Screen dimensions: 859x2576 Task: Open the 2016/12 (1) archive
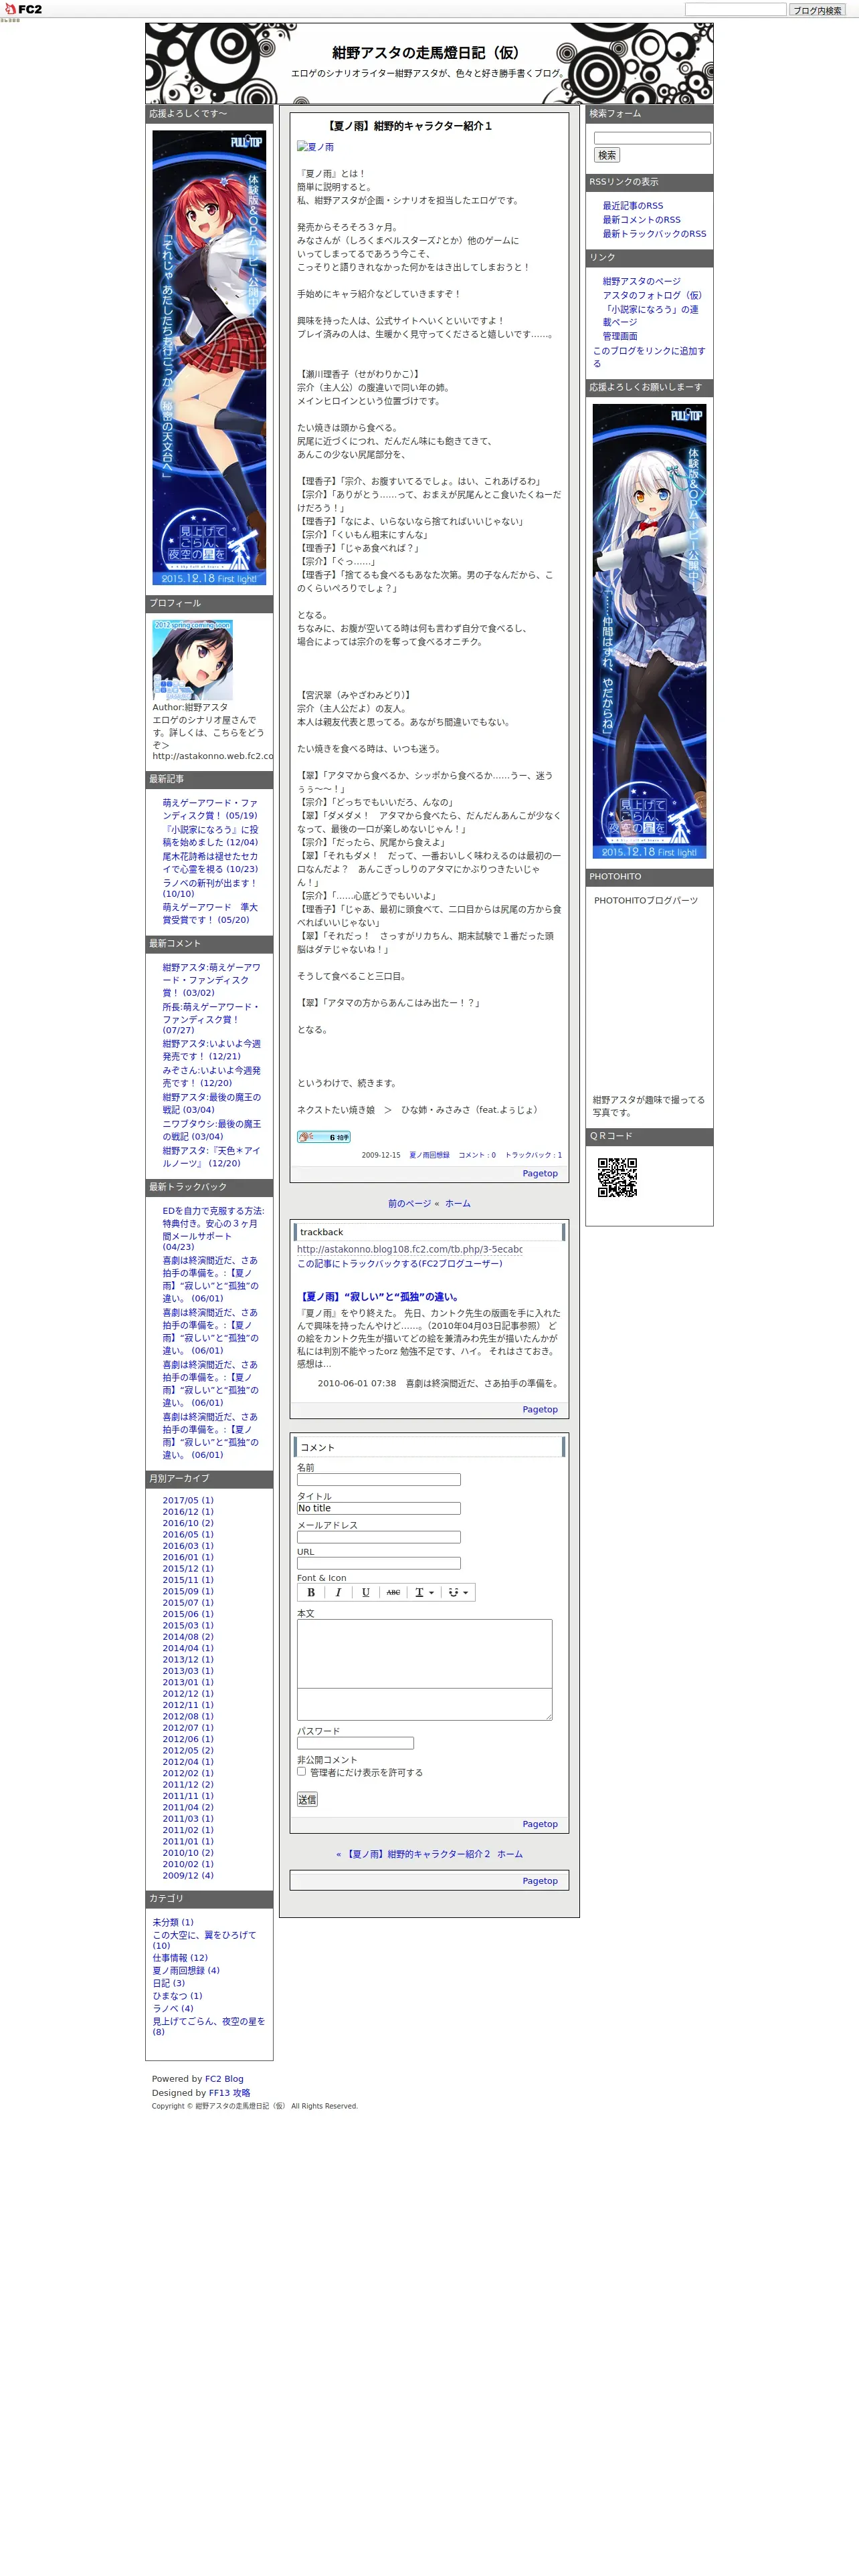(x=188, y=1511)
